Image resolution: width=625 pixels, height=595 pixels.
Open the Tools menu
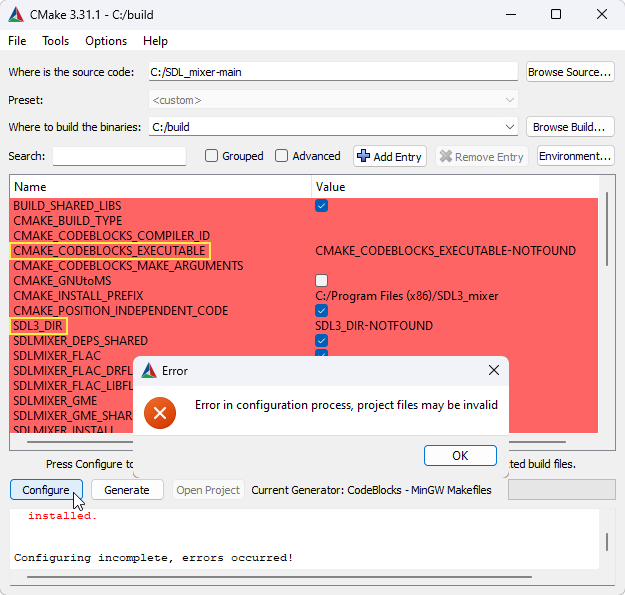pos(55,41)
